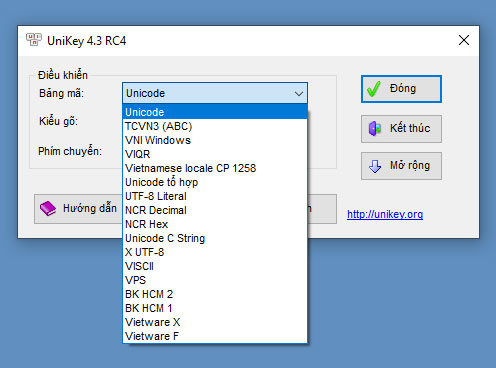The height and width of the screenshot is (368, 496).
Task: Choose Vietware X option
Action: [x=215, y=322]
